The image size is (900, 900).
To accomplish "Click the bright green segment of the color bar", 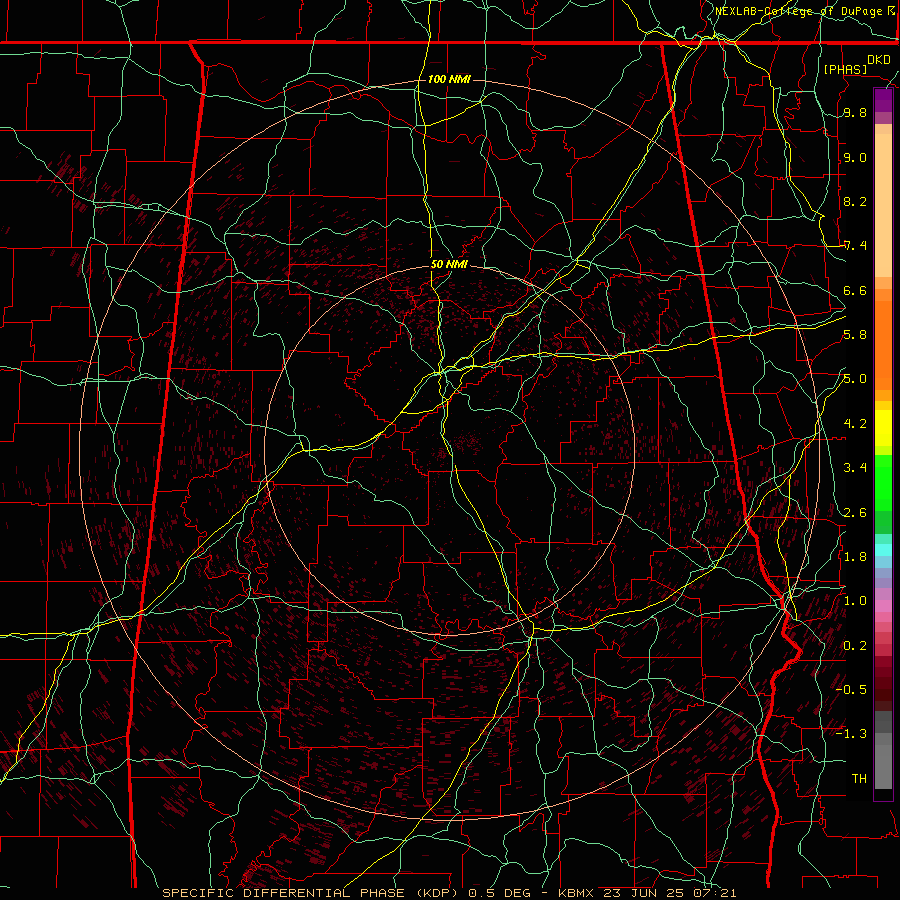I will (x=883, y=482).
